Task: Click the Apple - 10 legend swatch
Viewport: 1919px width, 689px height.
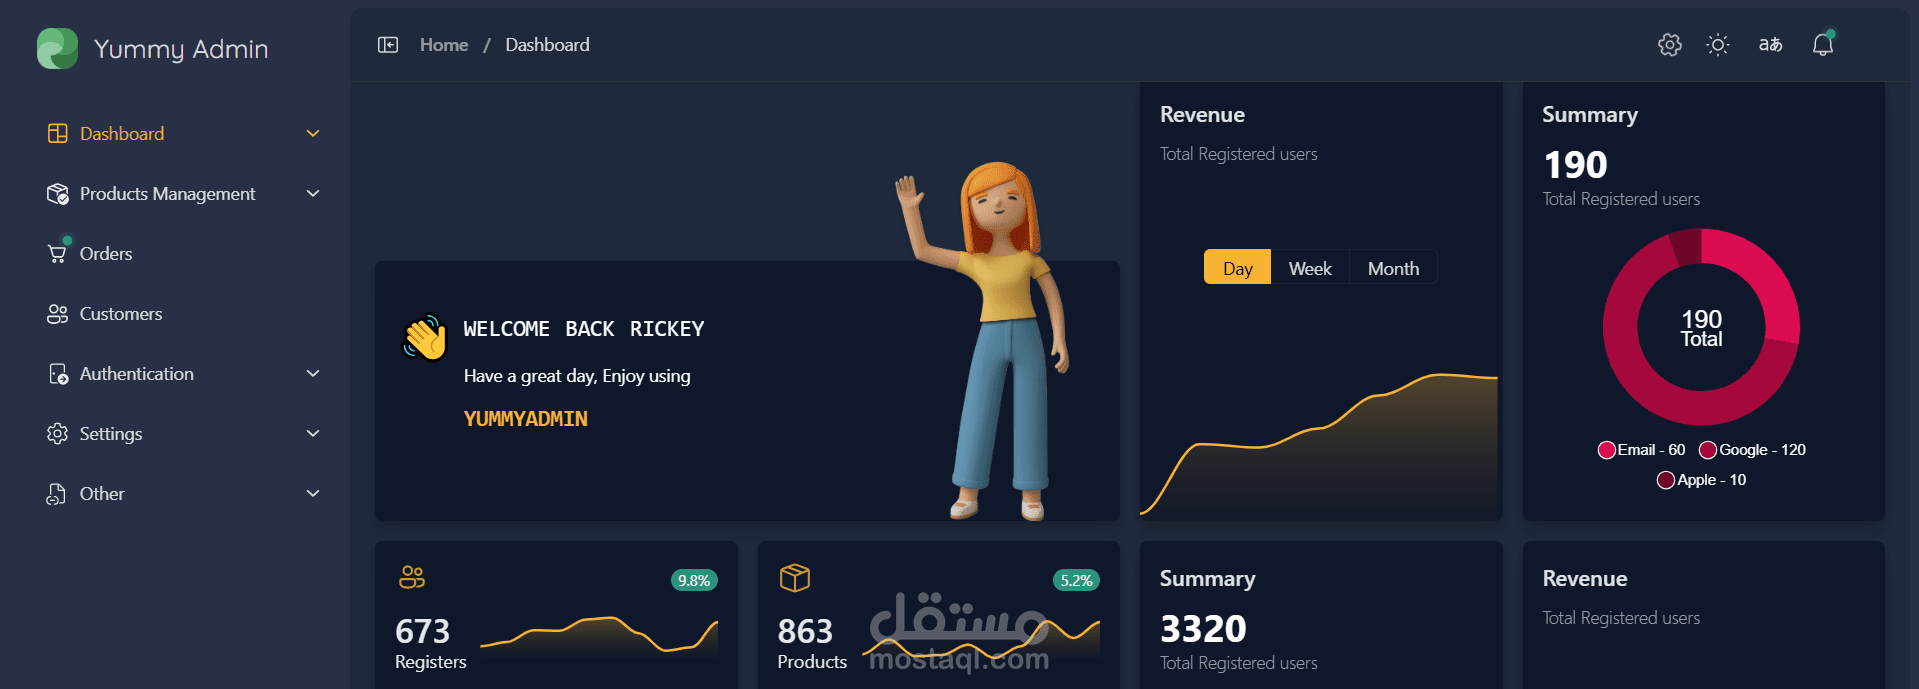Action: click(1666, 480)
